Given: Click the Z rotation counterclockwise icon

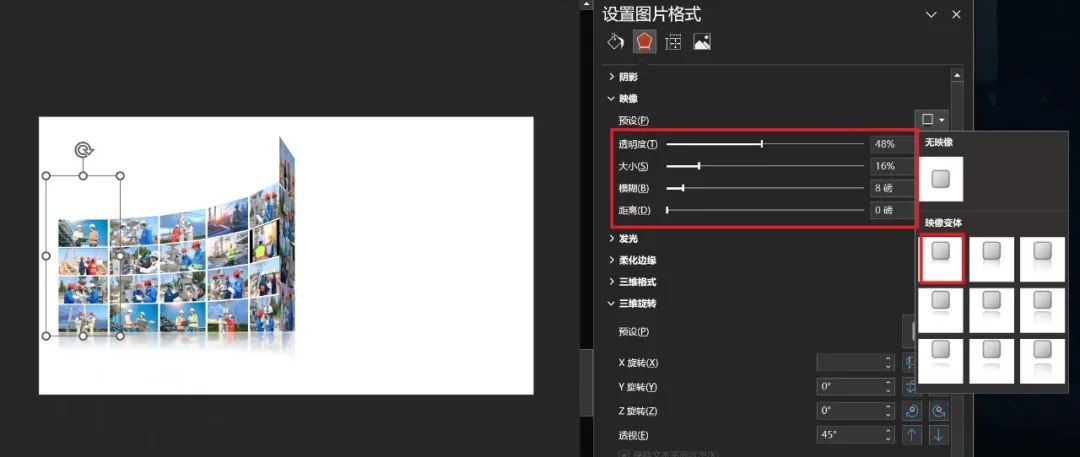Looking at the screenshot, I should coord(938,411).
